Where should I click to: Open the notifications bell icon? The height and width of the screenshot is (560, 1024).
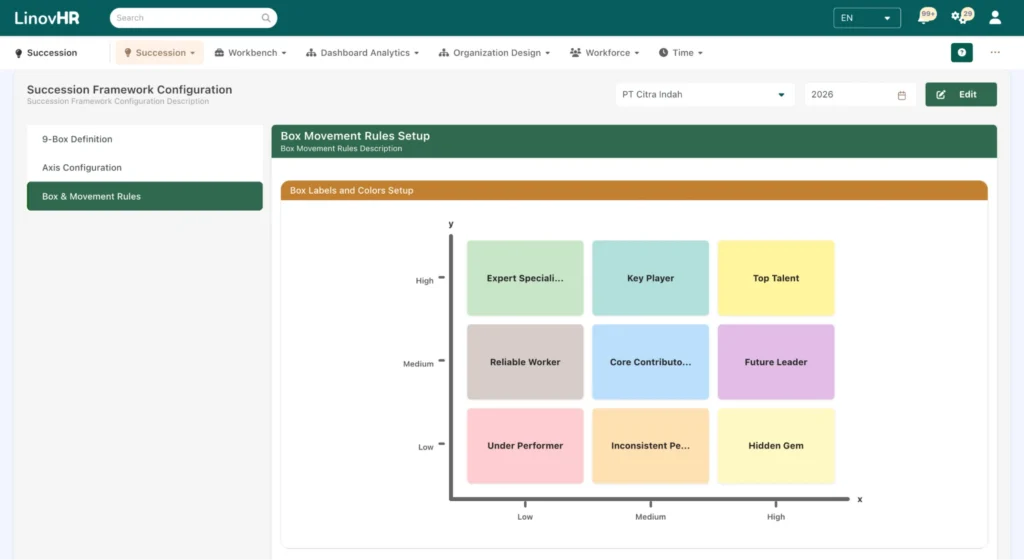click(925, 17)
